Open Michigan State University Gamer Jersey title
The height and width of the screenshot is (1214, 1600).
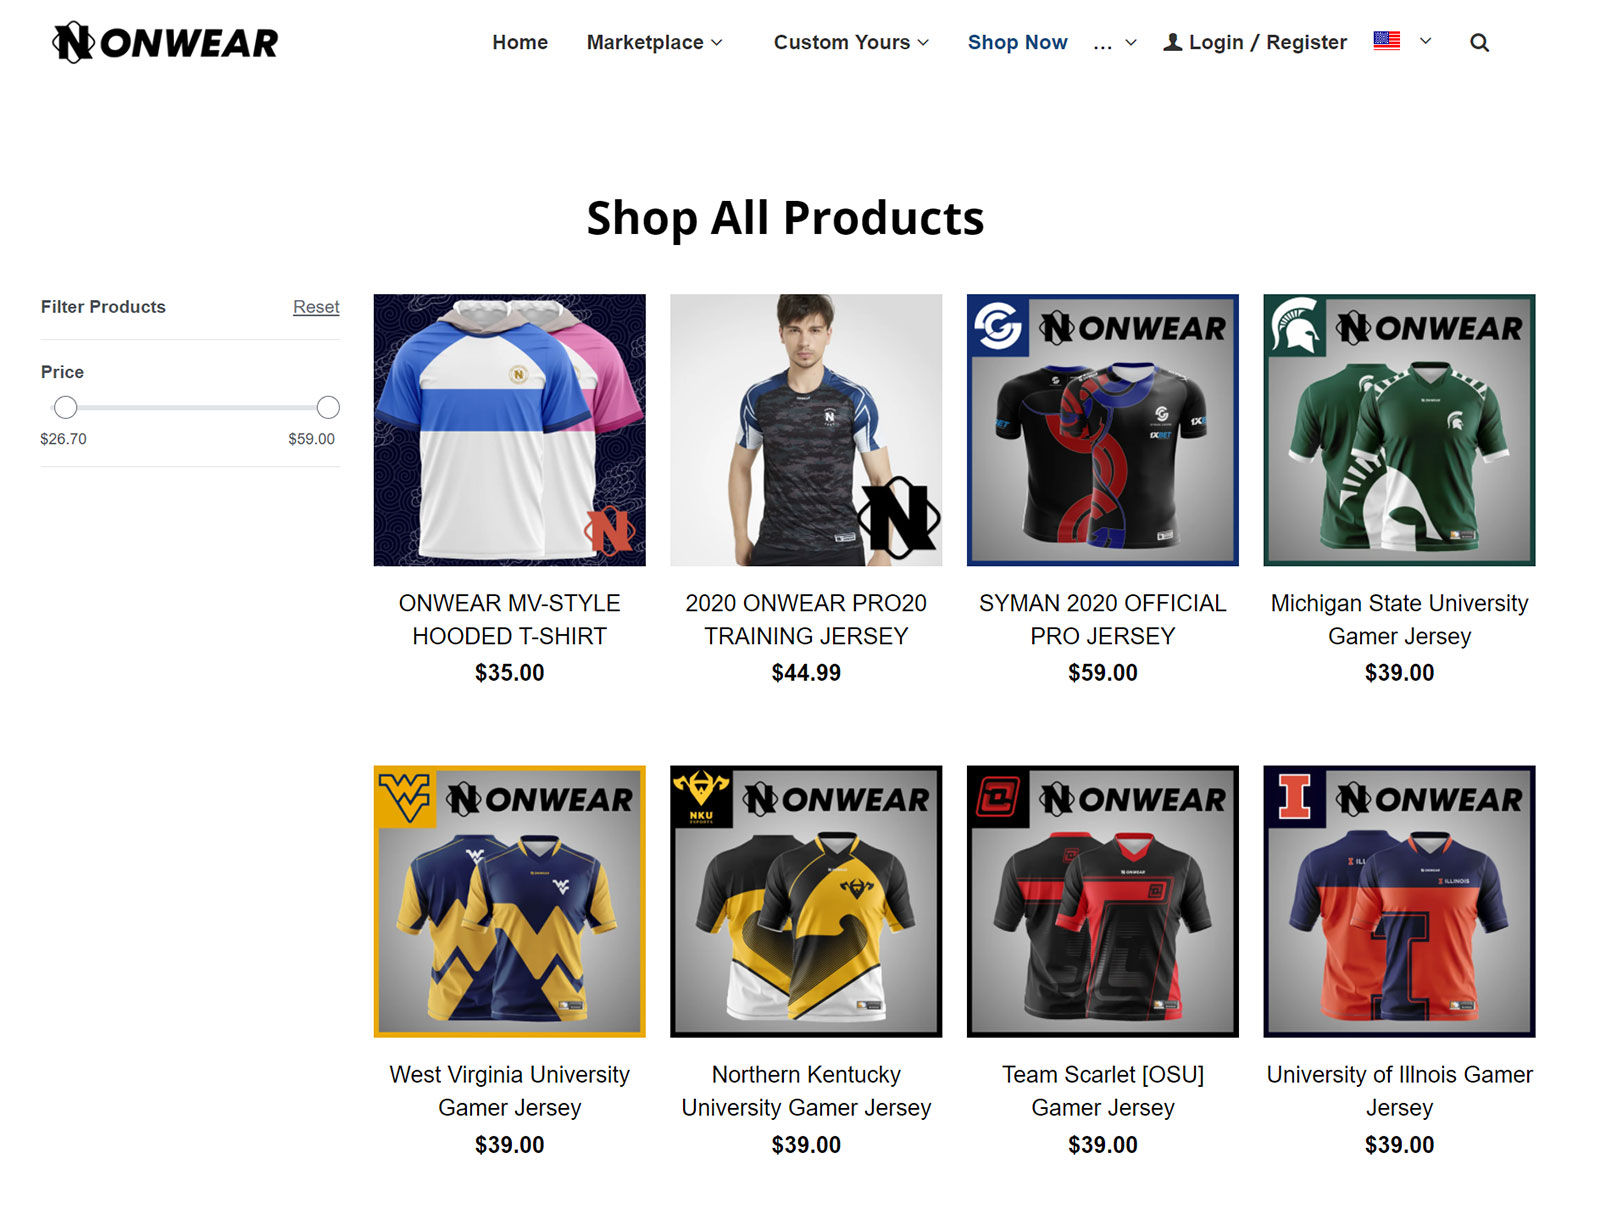(x=1399, y=619)
